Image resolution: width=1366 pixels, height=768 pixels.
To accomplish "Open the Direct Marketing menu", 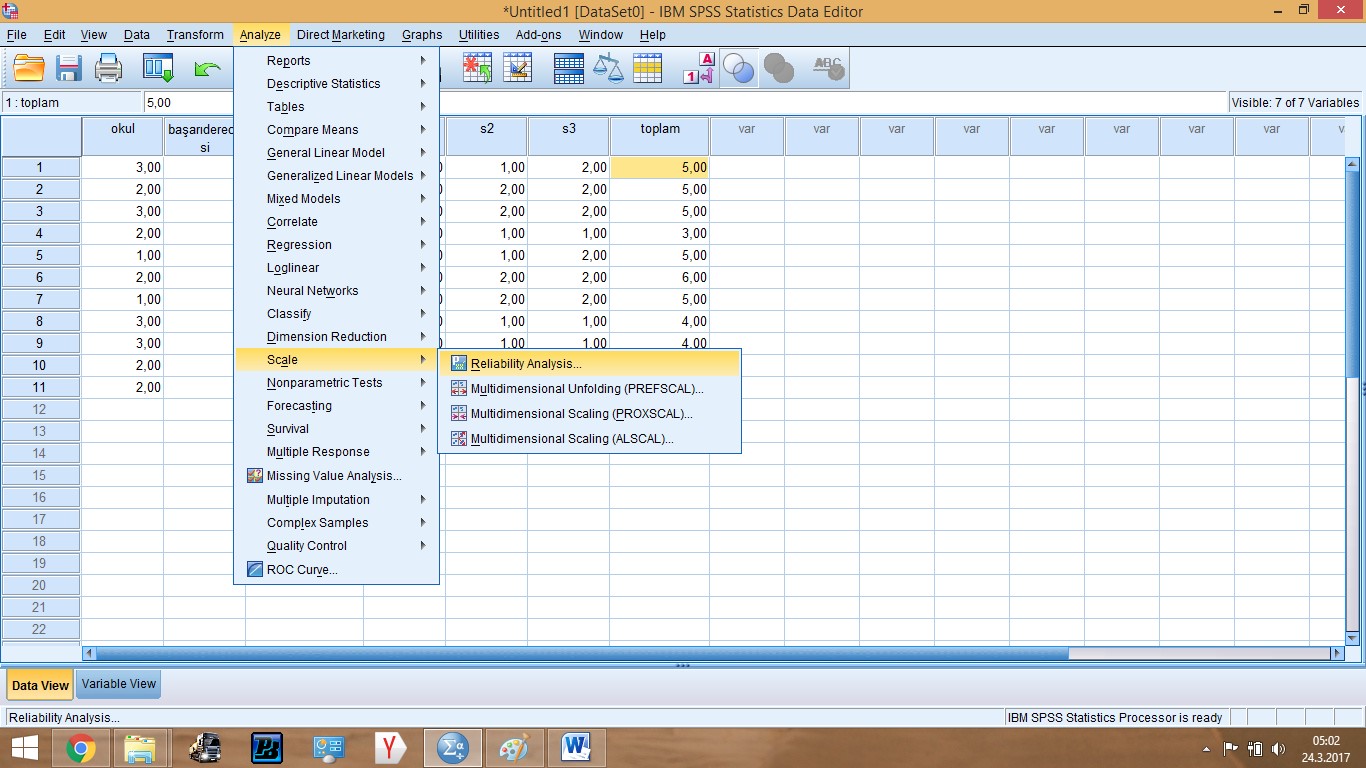I will pyautogui.click(x=341, y=35).
